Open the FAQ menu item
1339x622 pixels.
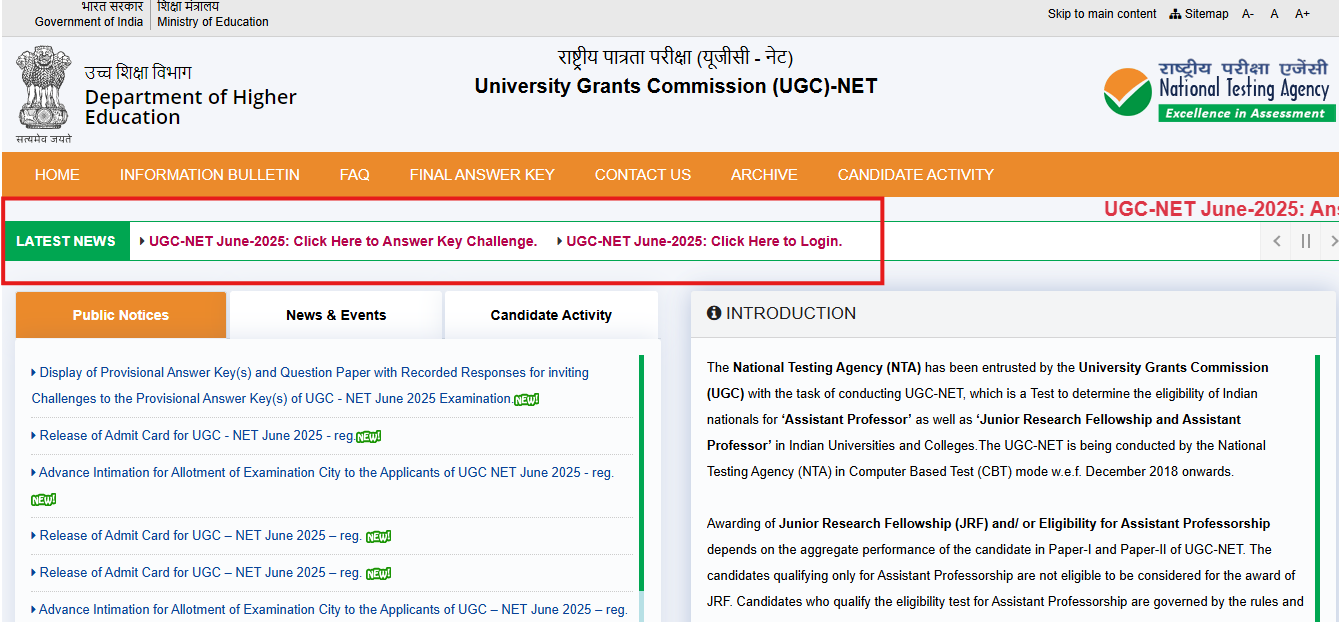click(x=354, y=175)
